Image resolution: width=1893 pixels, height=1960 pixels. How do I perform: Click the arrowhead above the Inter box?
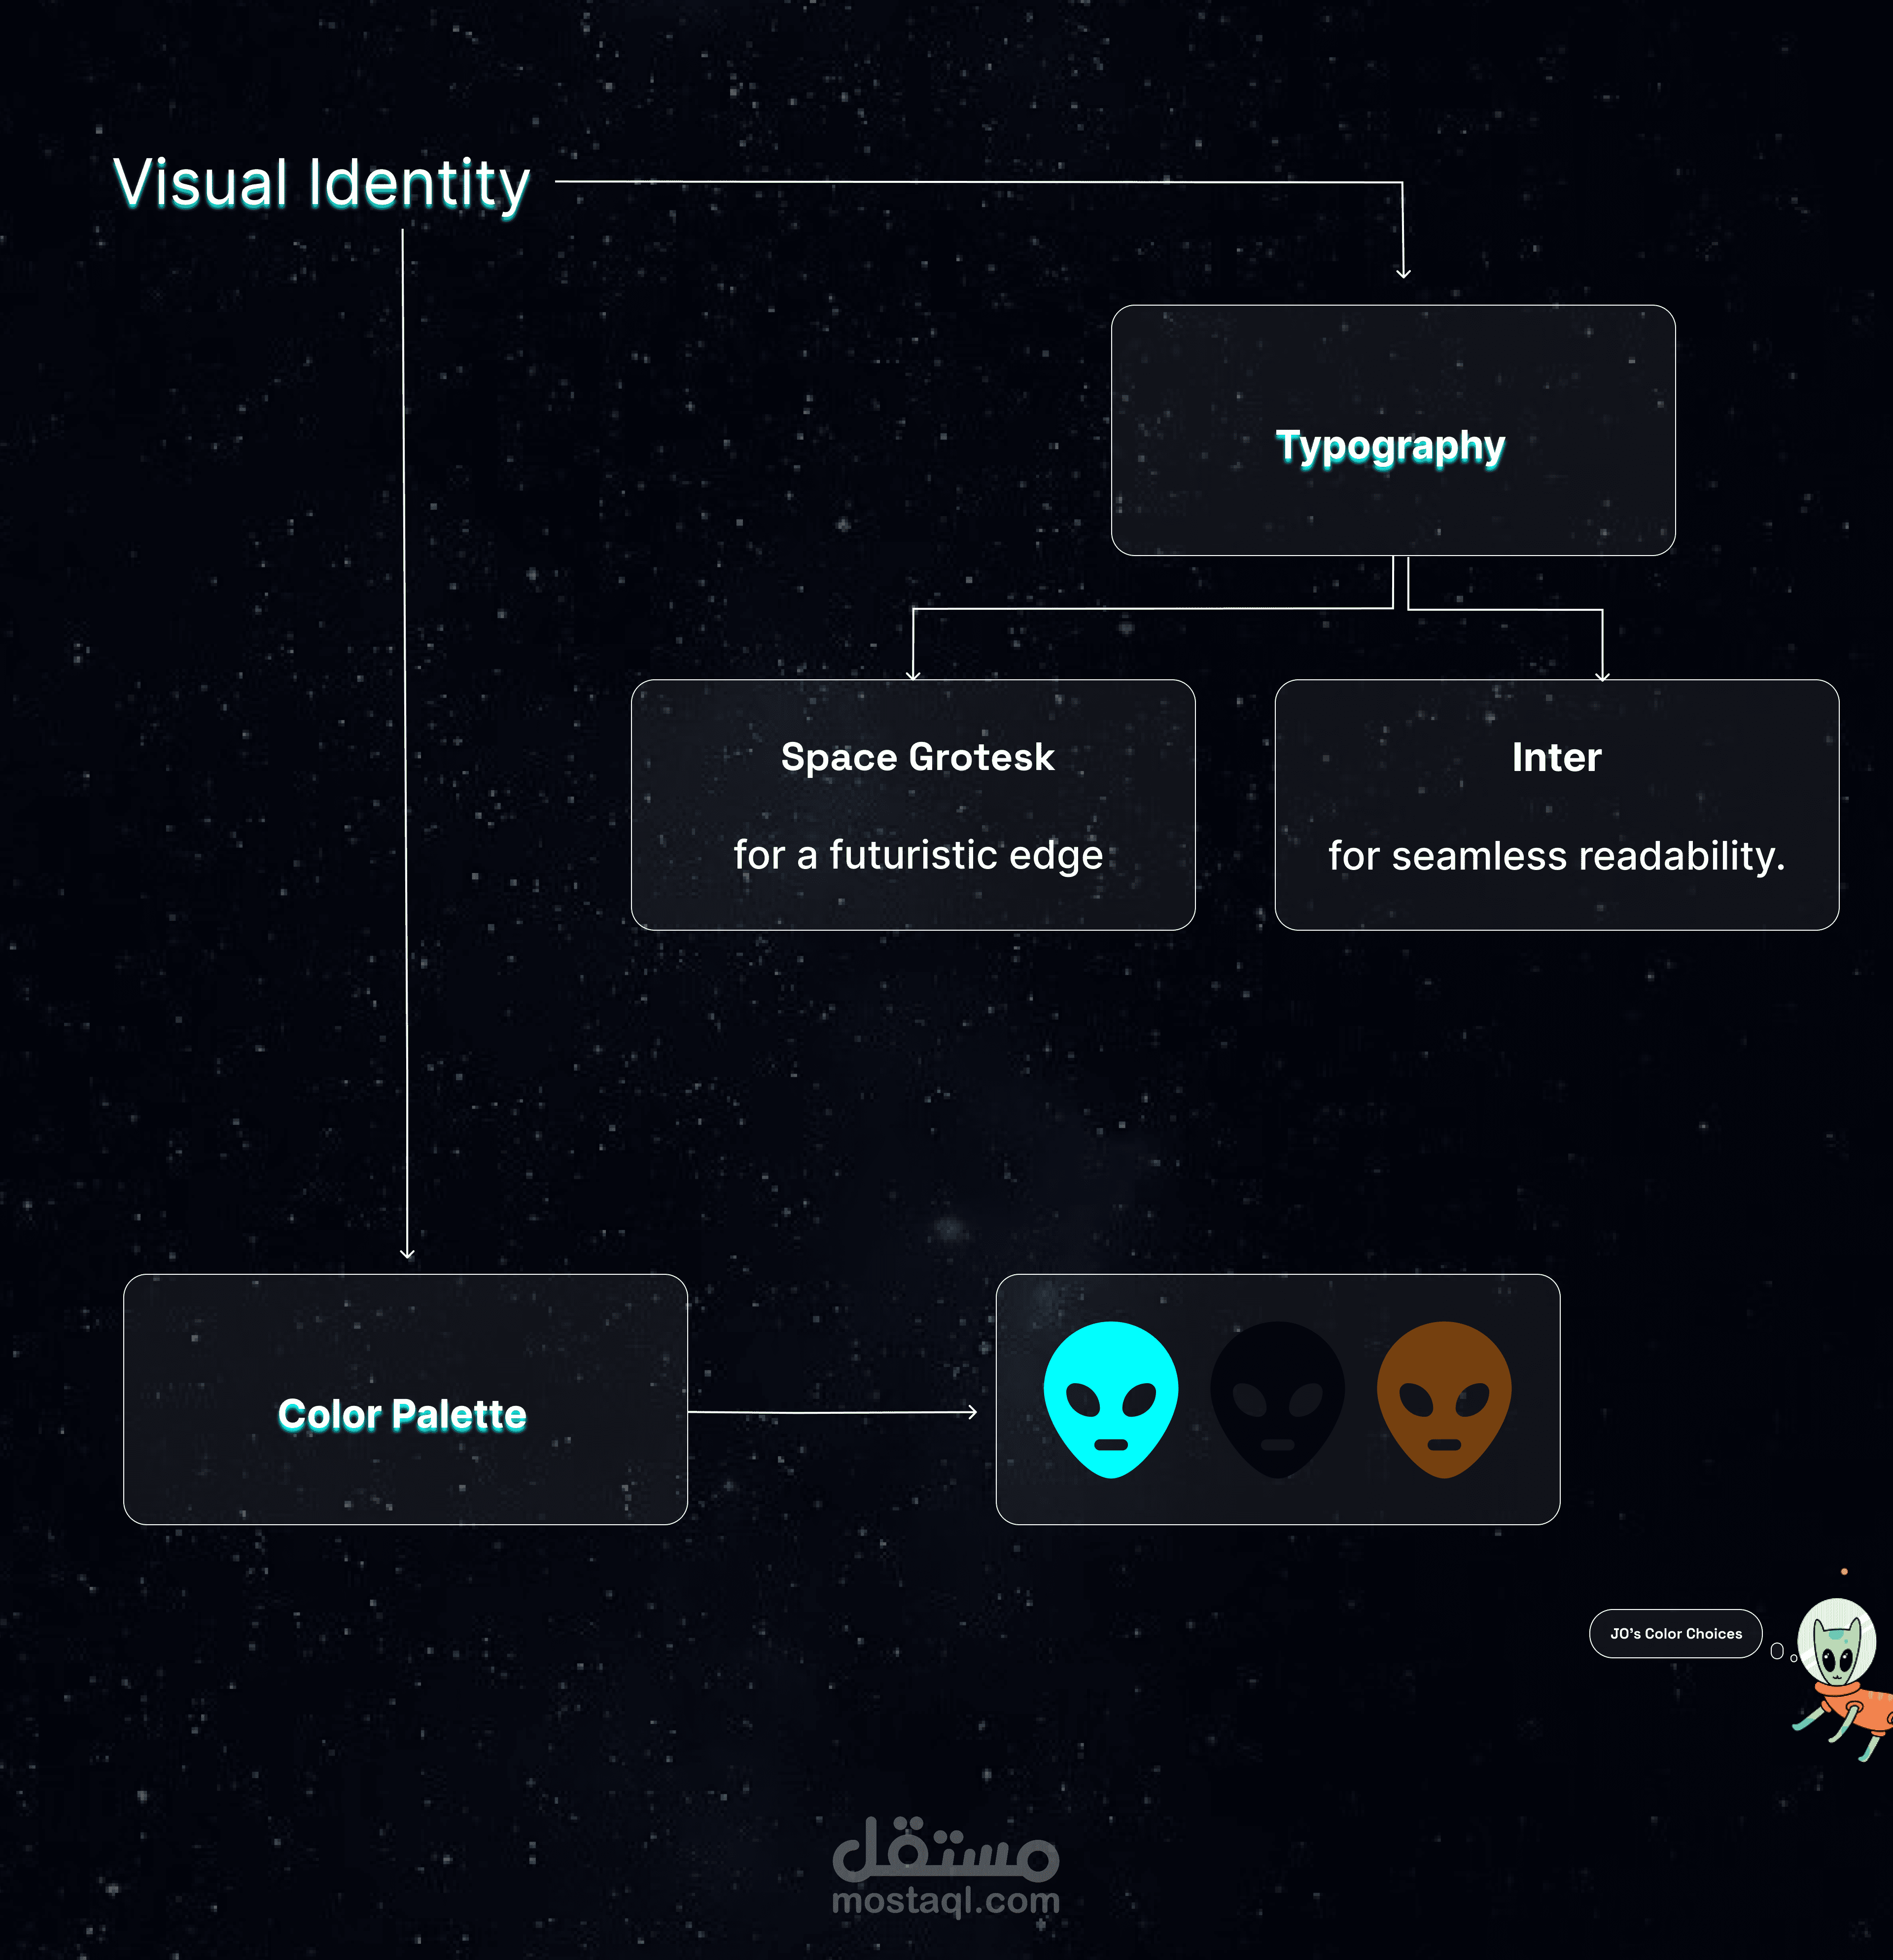click(1602, 676)
